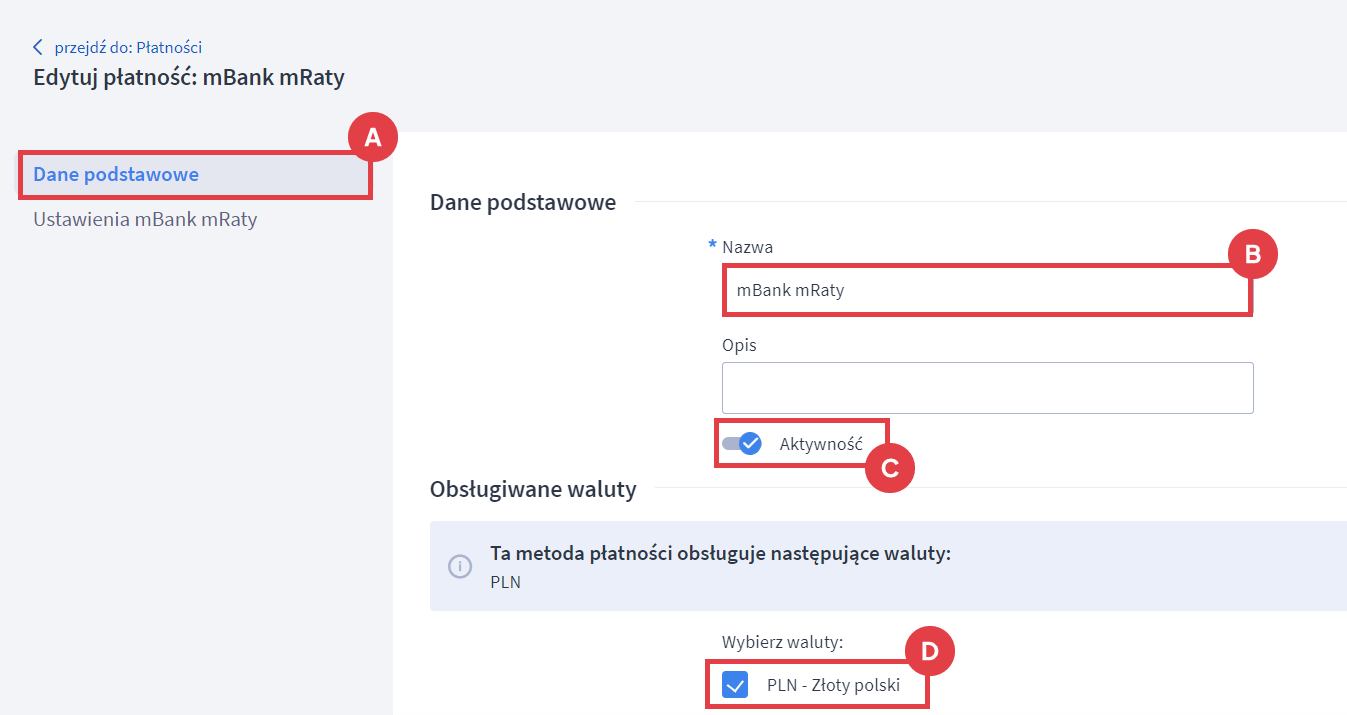
Task: Toggle the Aktywność switch
Action: tap(742, 444)
